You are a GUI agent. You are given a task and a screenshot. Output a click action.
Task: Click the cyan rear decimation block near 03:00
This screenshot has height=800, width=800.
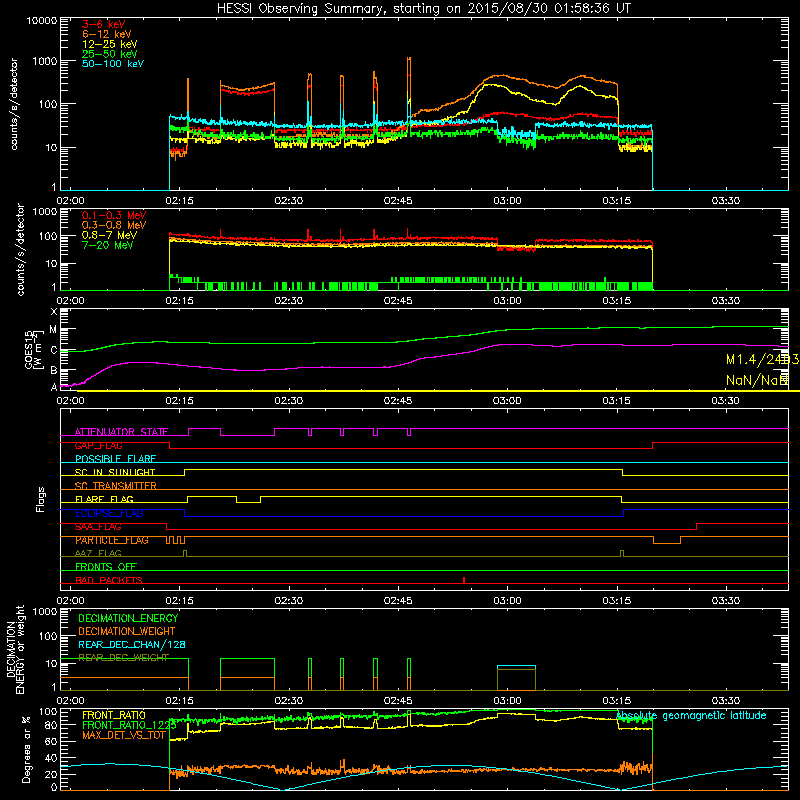(516, 666)
